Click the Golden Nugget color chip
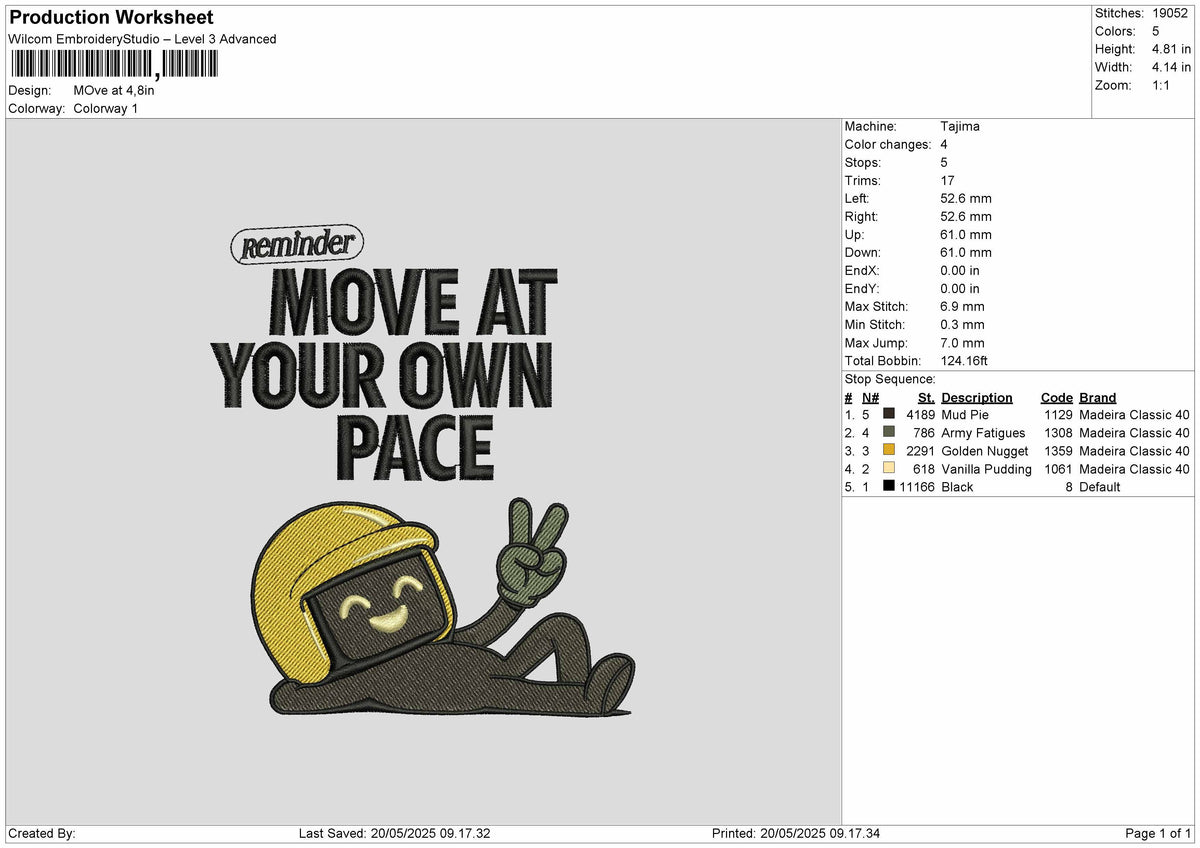Screen dimensions: 1200x848 [888, 450]
